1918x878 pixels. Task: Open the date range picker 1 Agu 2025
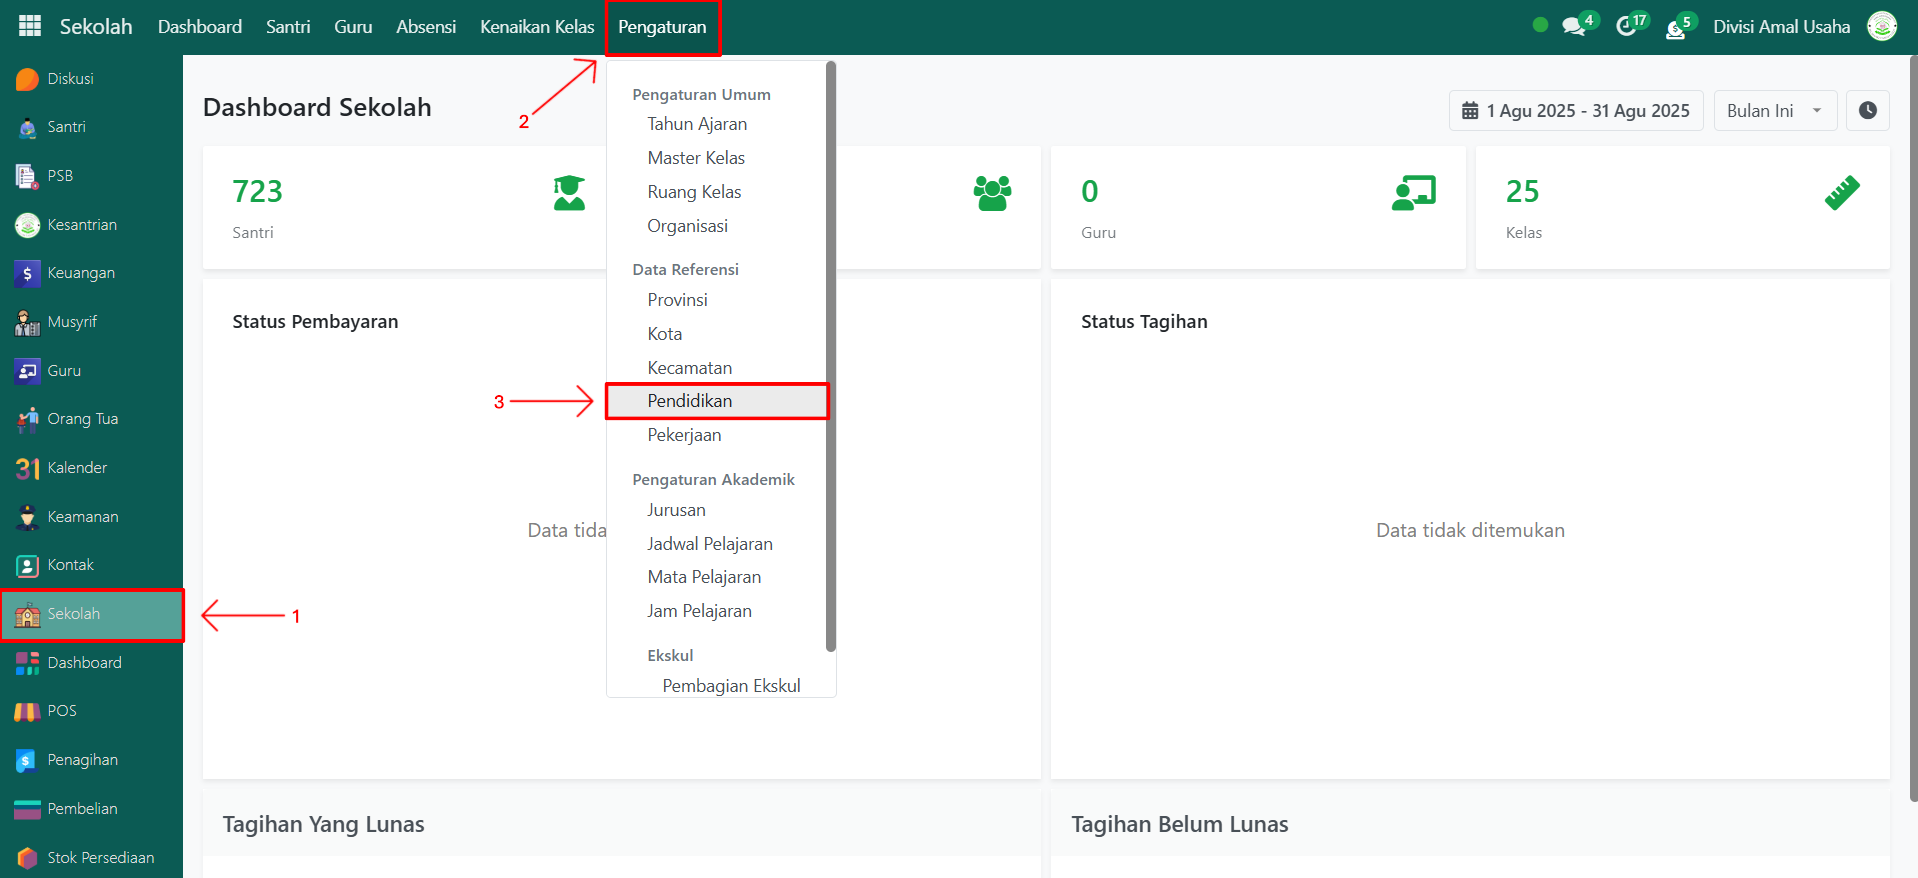pos(1575,111)
